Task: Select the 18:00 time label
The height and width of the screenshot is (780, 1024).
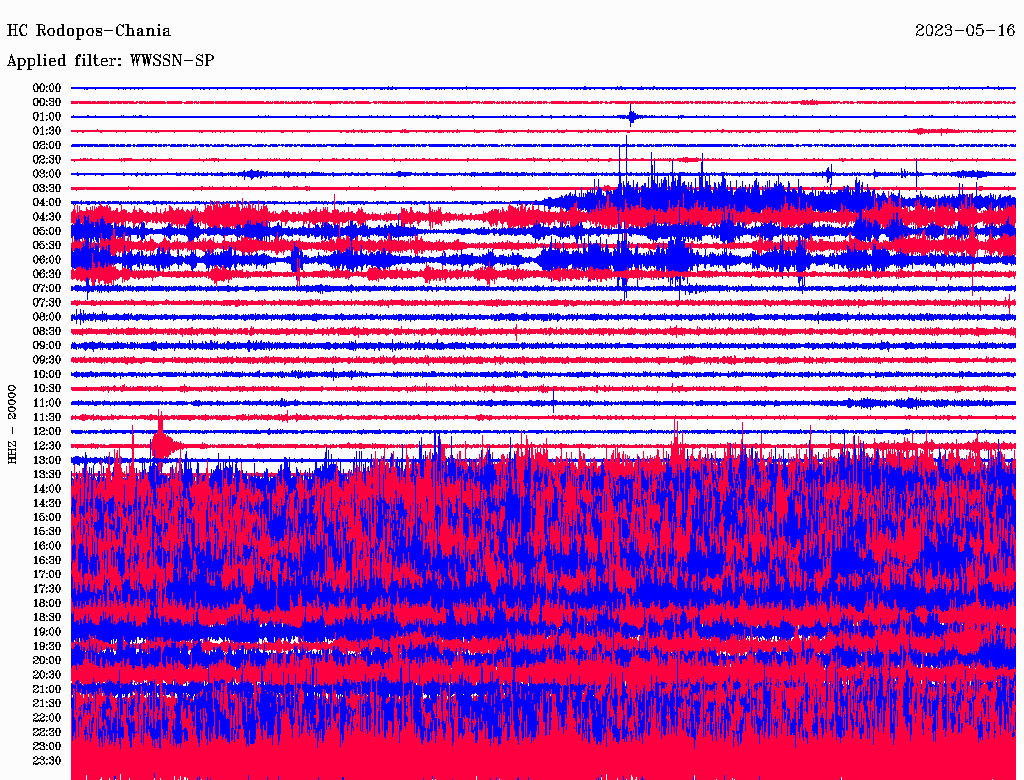Action: (48, 603)
